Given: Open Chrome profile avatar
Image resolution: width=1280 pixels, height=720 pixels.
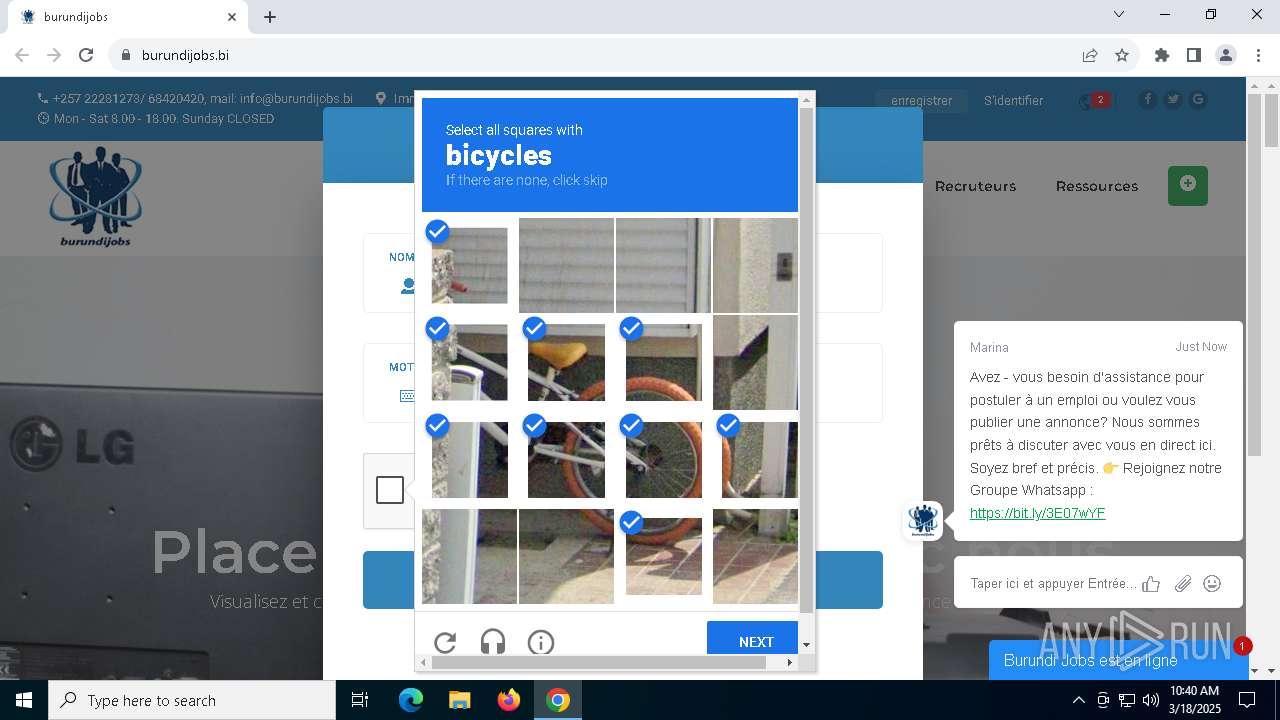Looking at the screenshot, I should click(1226, 55).
